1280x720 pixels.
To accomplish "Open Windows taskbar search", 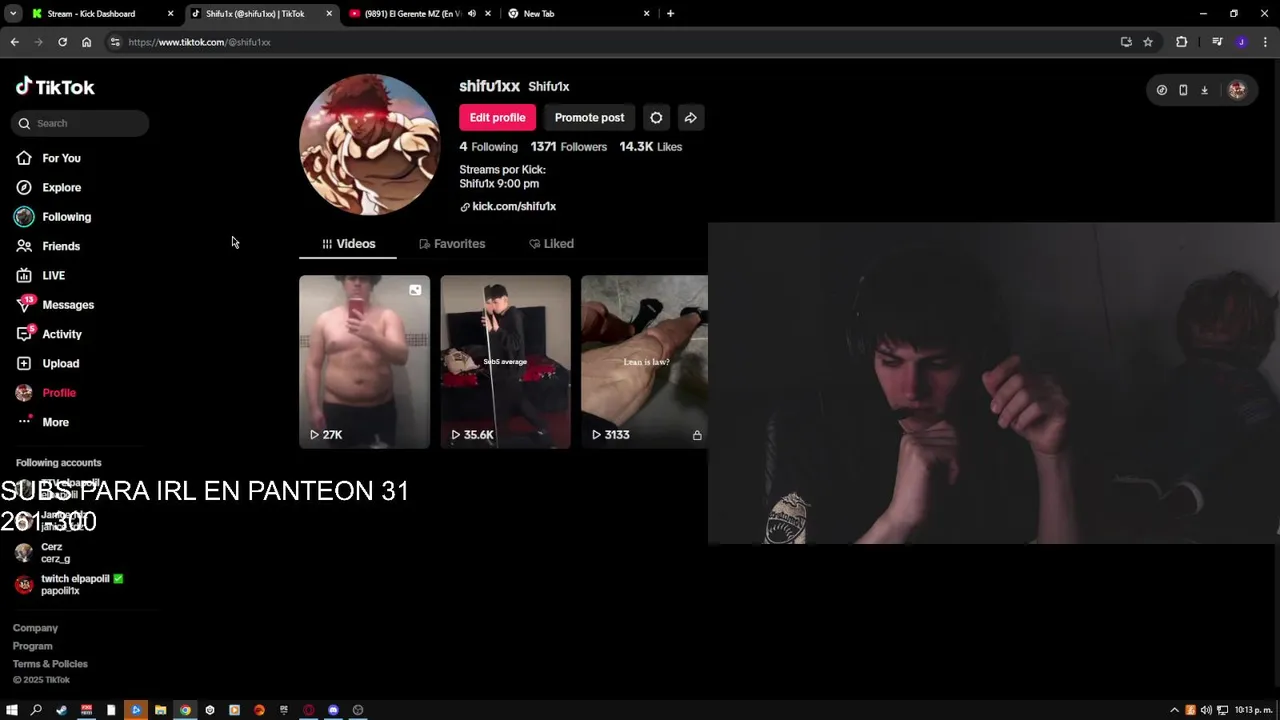I will pos(36,710).
